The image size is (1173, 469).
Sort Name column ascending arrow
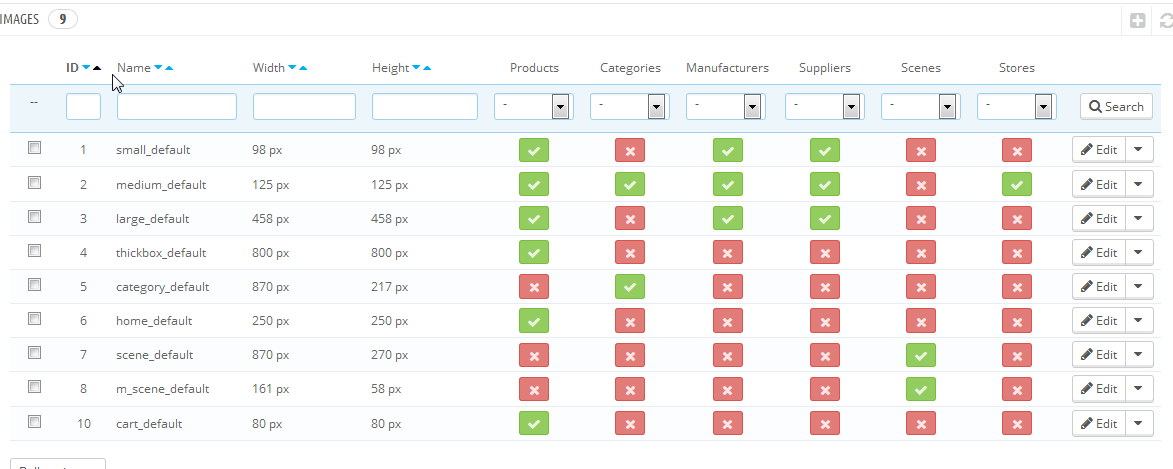pos(169,68)
